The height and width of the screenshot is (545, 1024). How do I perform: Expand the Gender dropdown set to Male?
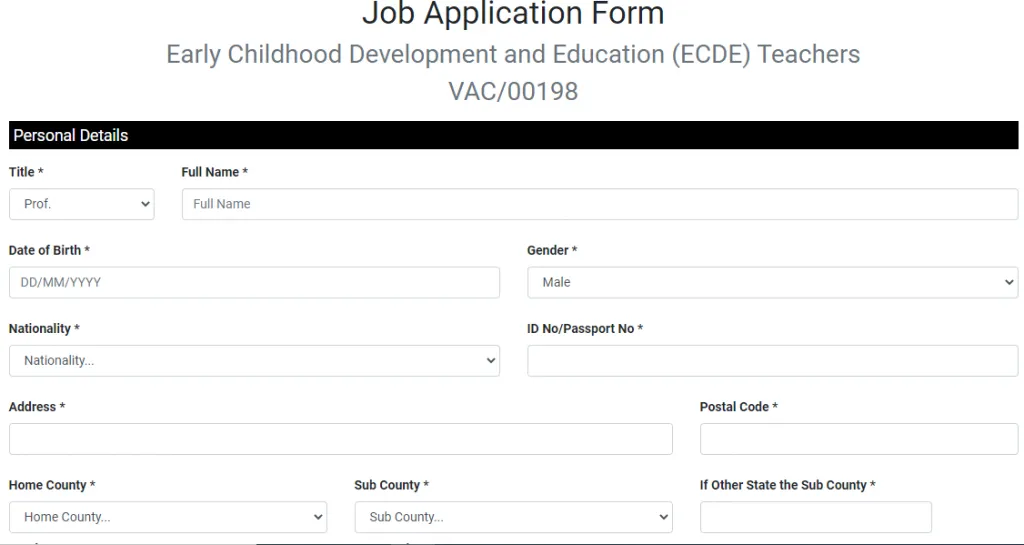click(772, 282)
